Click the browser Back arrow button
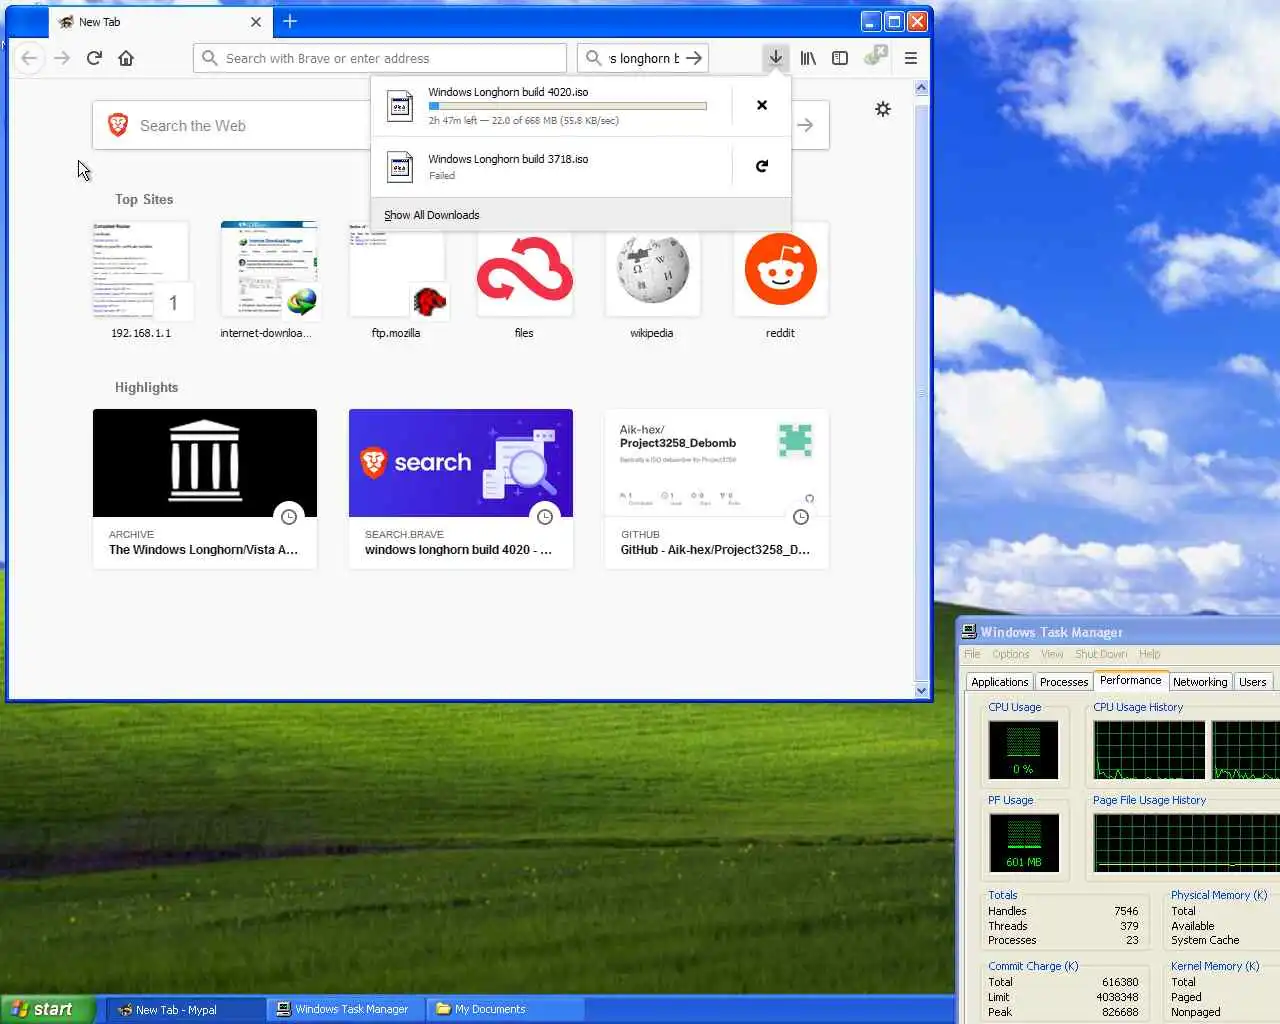The width and height of the screenshot is (1280, 1024). [30, 58]
